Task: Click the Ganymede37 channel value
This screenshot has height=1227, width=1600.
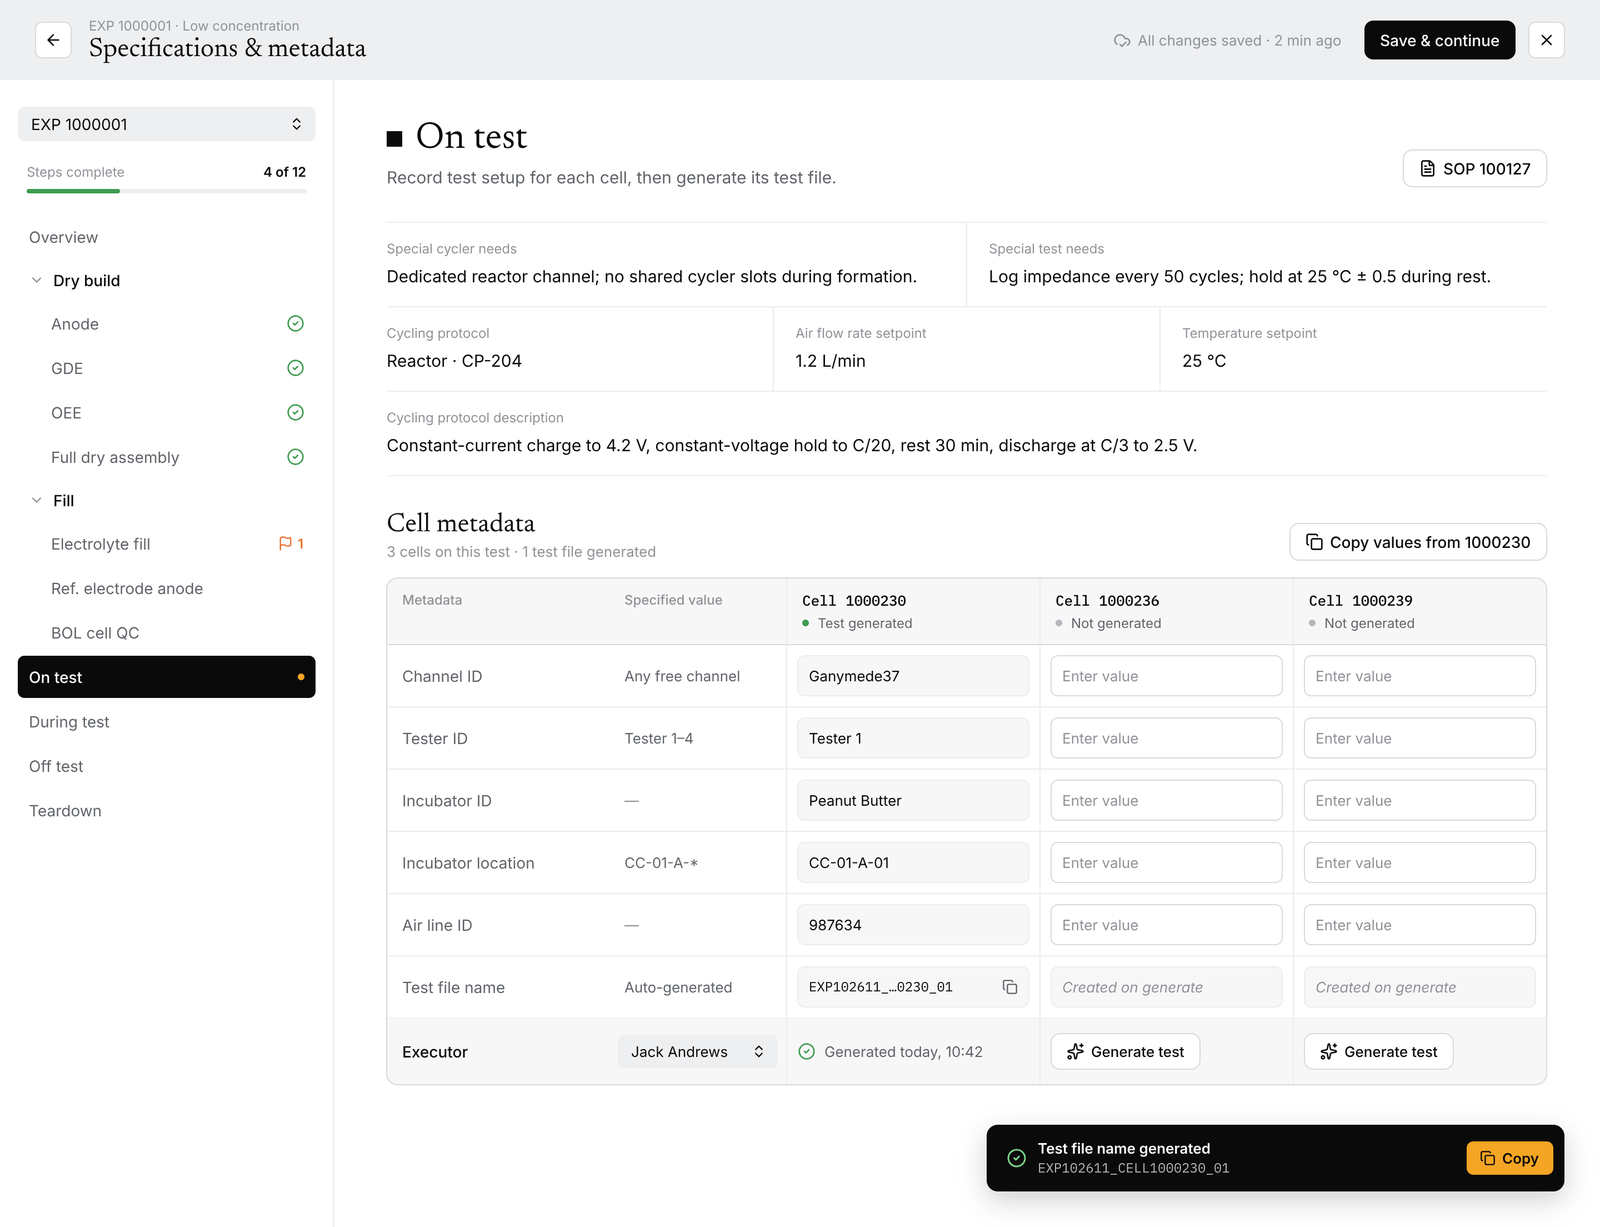Action: tap(913, 676)
